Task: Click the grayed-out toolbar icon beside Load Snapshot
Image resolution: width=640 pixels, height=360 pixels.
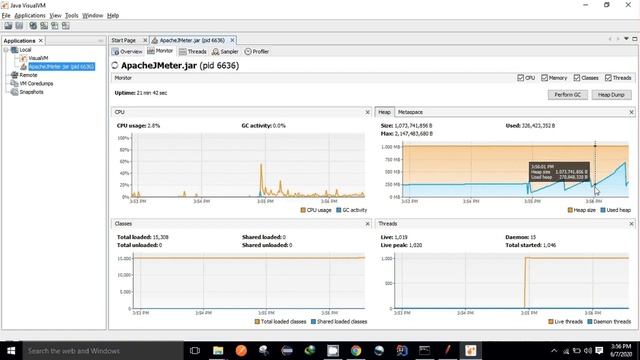Action: tap(19, 26)
